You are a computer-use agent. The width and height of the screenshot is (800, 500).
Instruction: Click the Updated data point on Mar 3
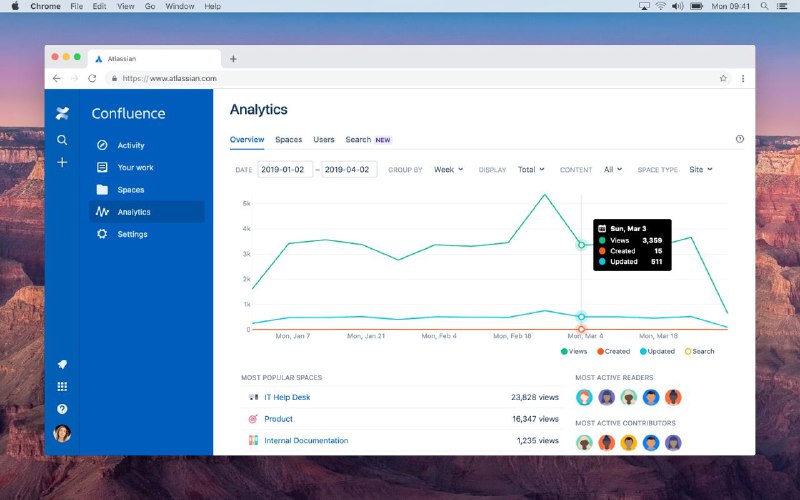coord(581,317)
